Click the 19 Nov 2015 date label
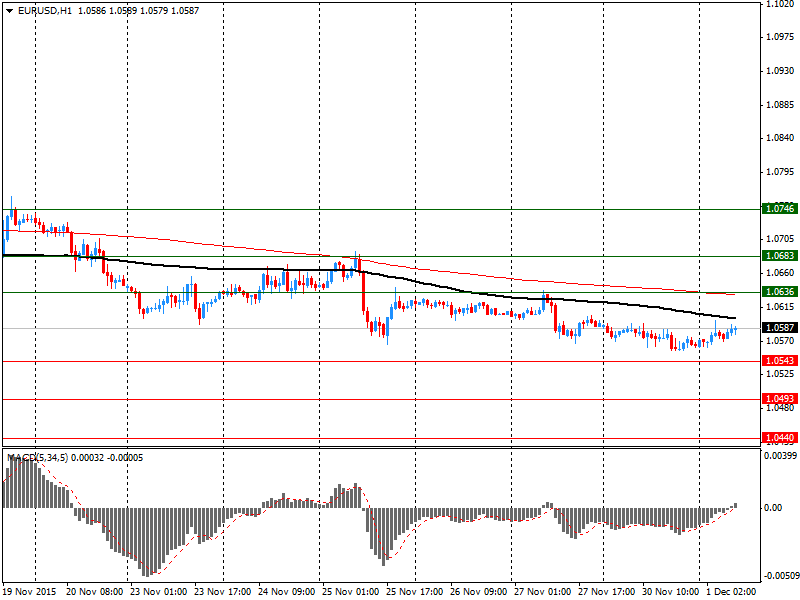800x600 pixels. (x=29, y=592)
